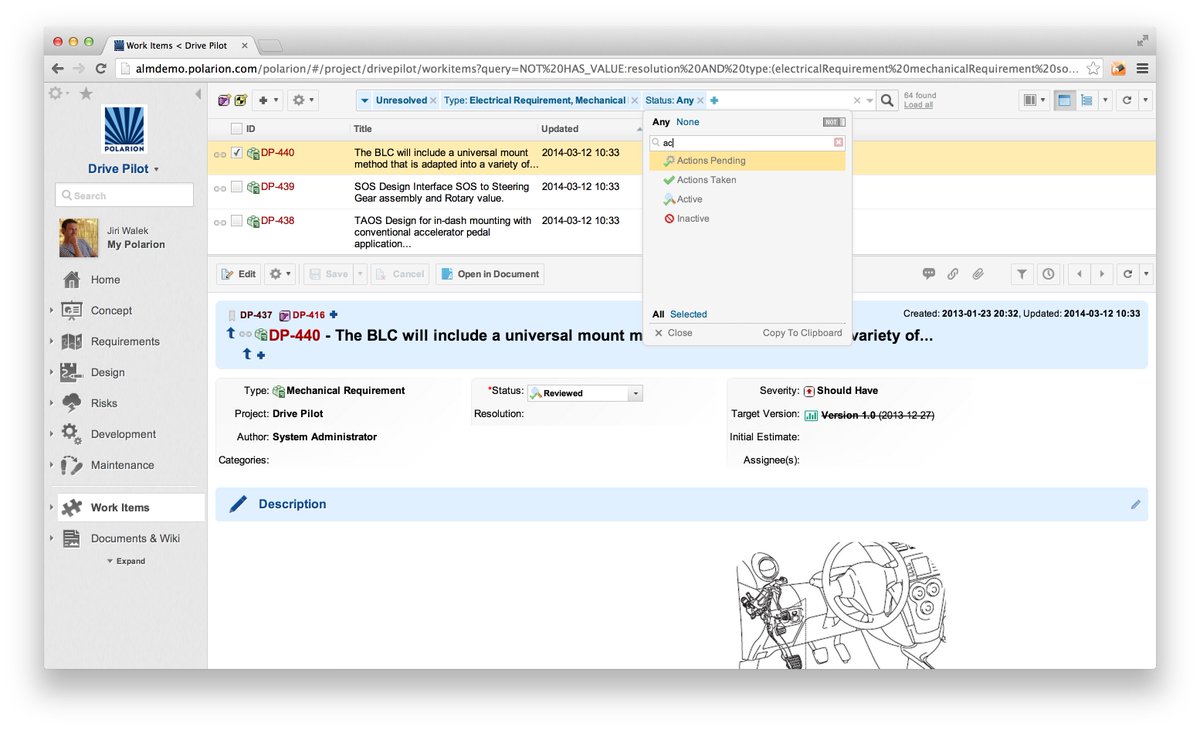
Task: Clear the status filter search text
Action: [839, 143]
